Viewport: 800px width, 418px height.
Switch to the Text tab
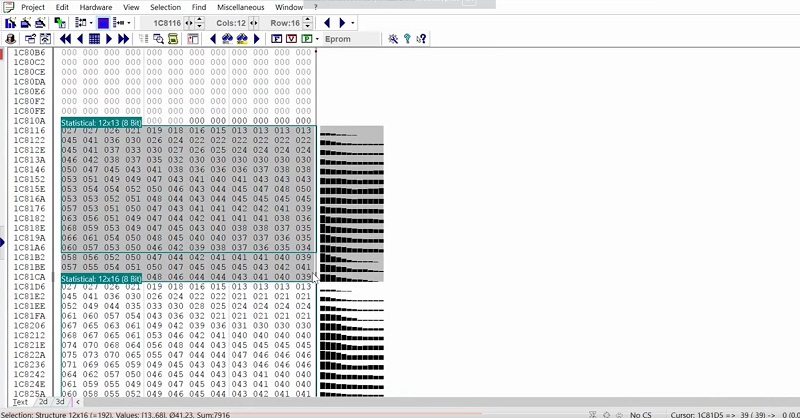pos(20,402)
